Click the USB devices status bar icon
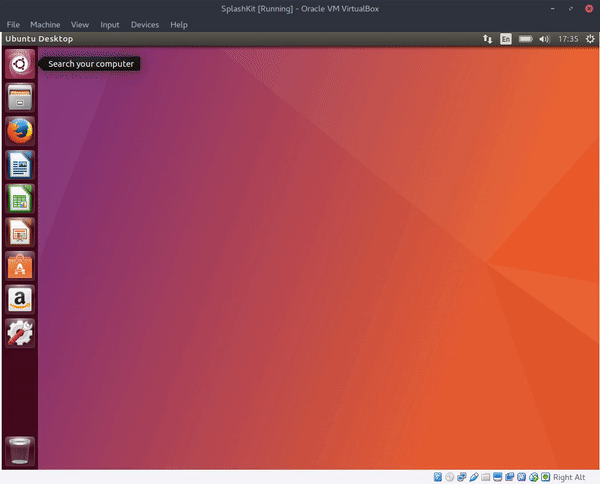This screenshot has height=484, width=600. point(474,477)
